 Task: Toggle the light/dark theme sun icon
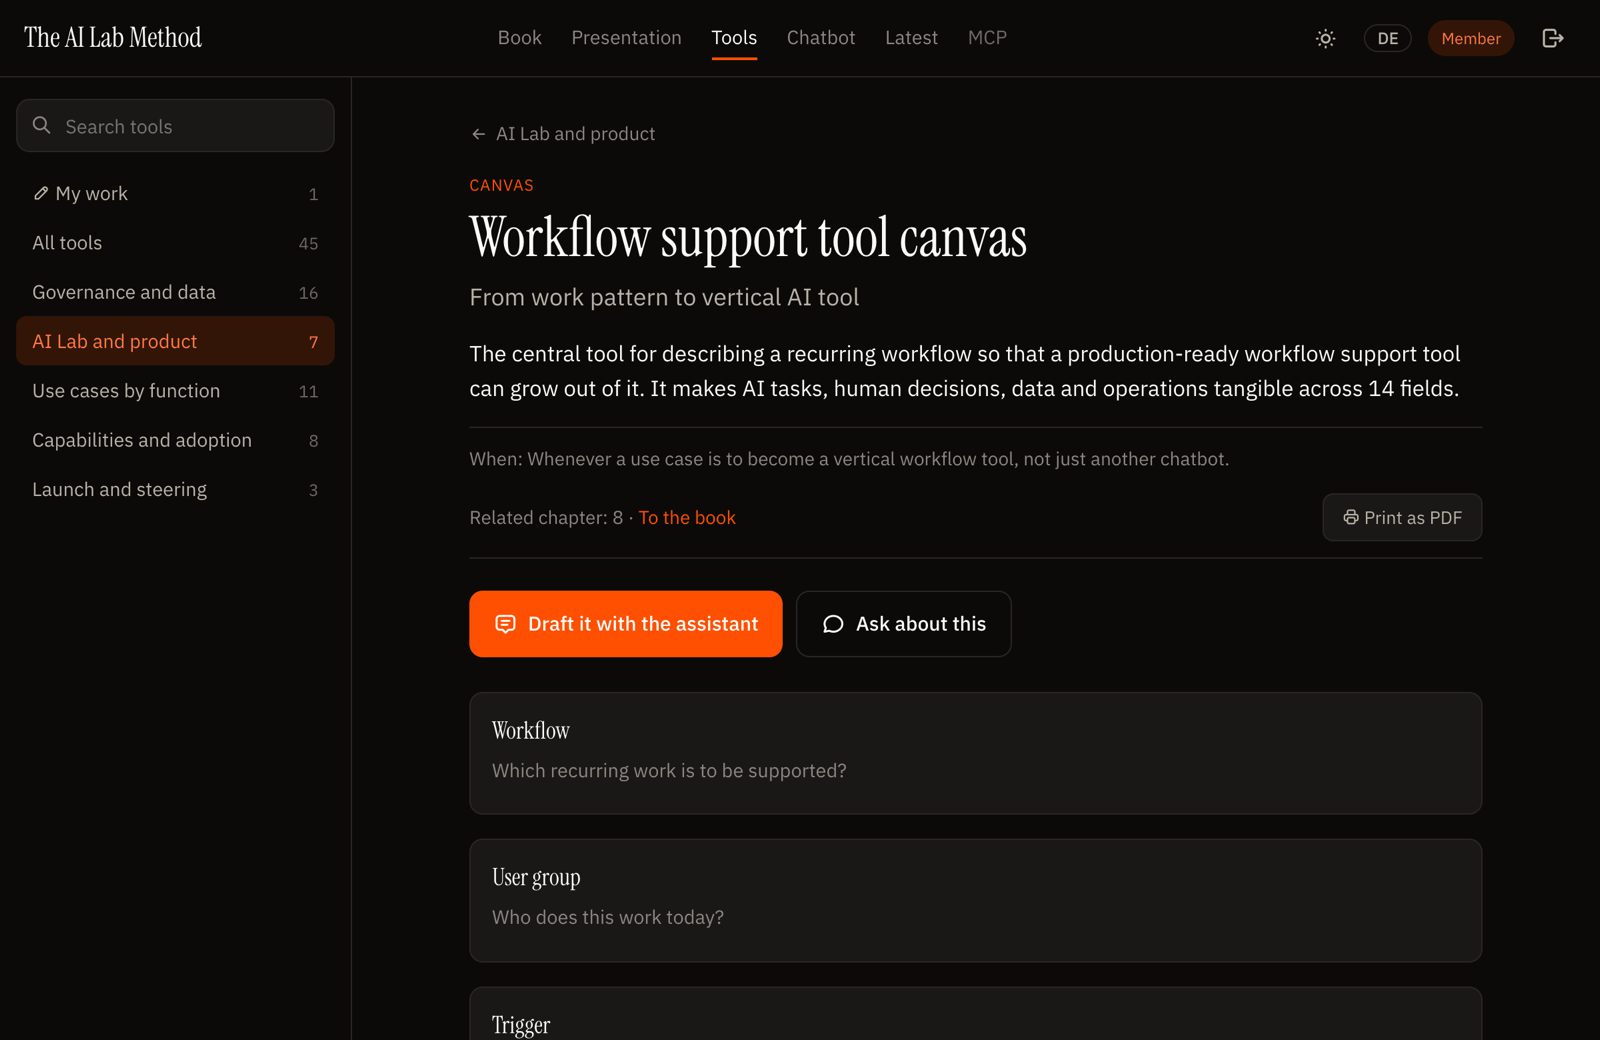coord(1325,38)
